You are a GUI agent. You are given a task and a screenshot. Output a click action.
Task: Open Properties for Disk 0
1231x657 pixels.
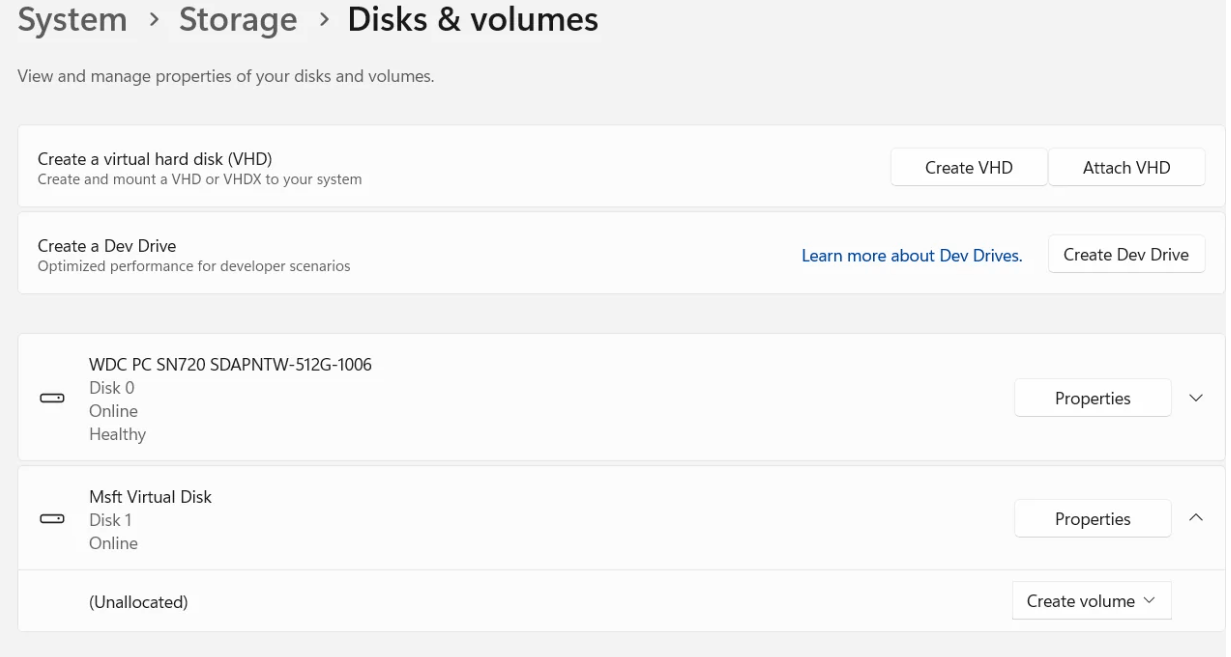(x=1092, y=398)
